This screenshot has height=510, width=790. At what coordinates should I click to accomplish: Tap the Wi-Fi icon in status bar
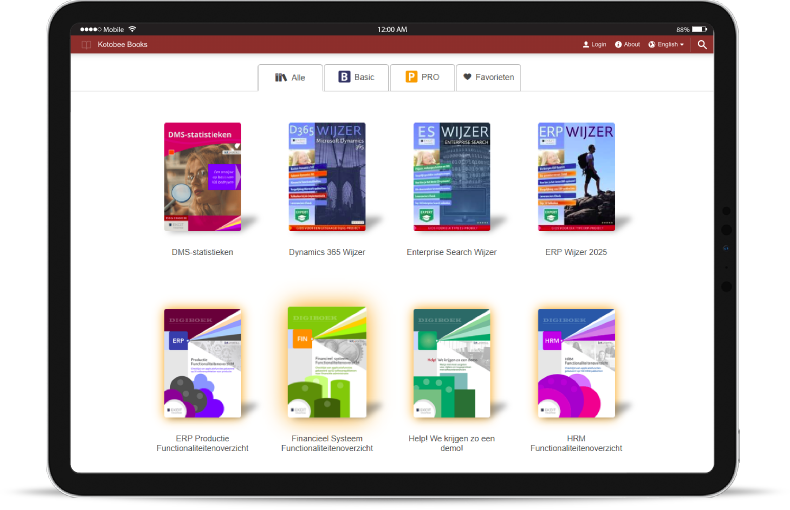[132, 29]
